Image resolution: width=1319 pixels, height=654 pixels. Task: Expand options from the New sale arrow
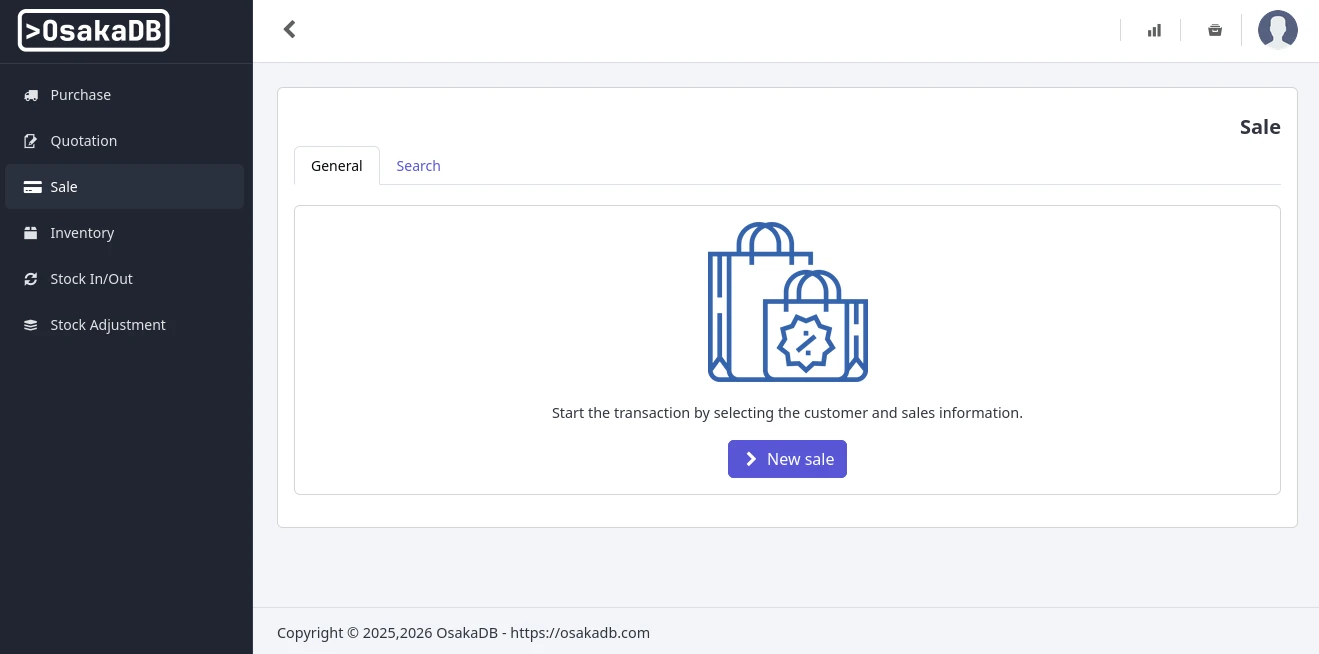coord(751,458)
